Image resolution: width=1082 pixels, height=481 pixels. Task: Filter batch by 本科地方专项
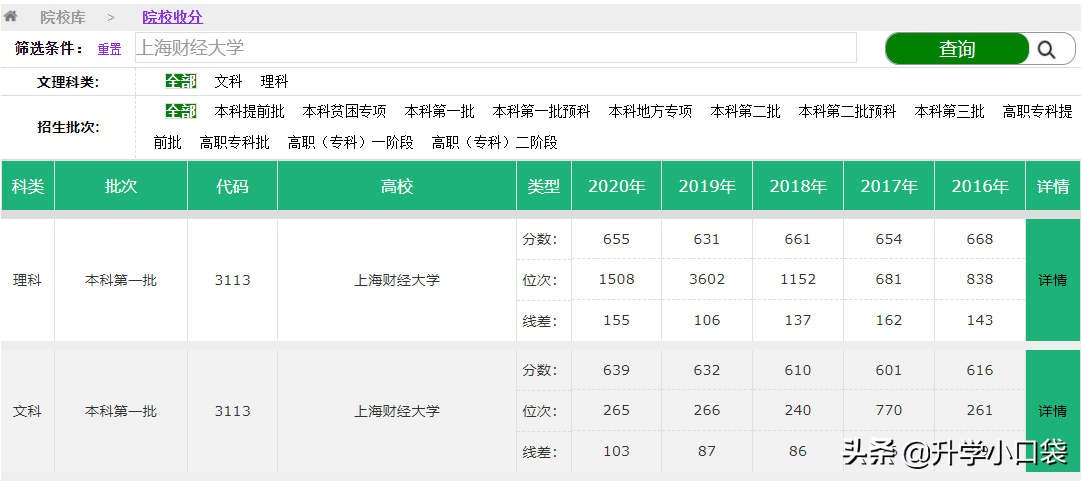click(x=650, y=111)
